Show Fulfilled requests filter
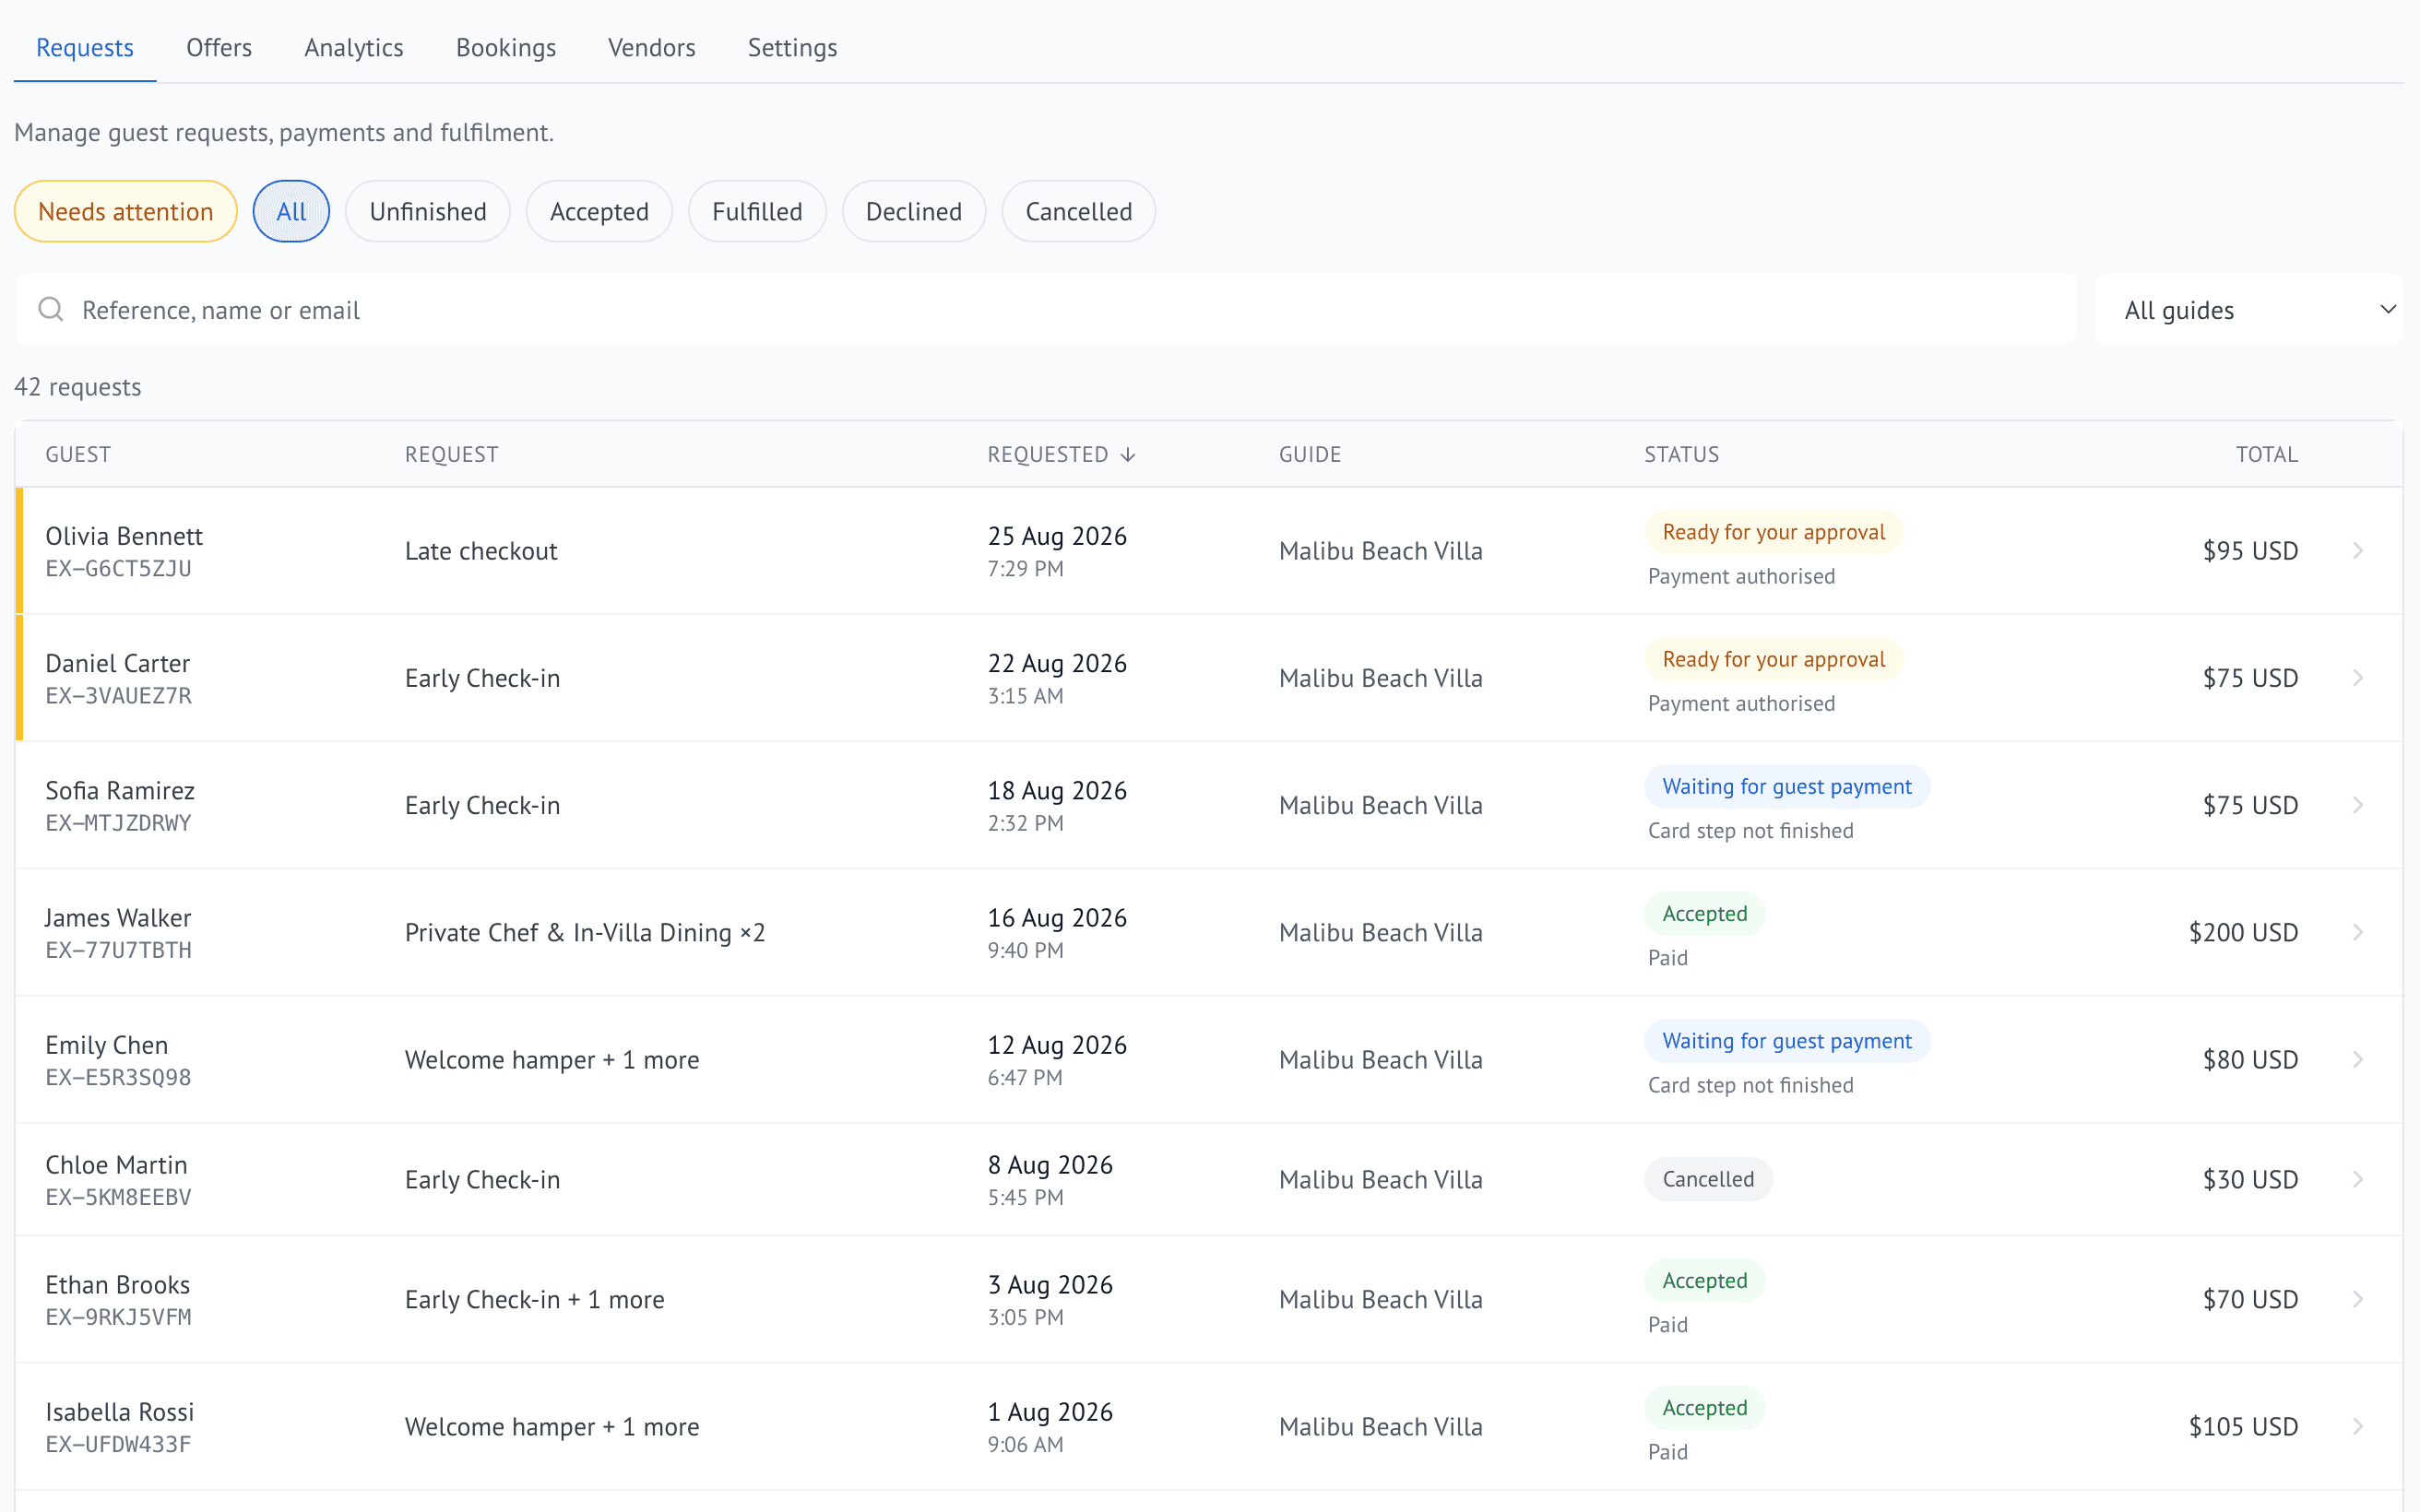Image resolution: width=2420 pixels, height=1512 pixels. coord(757,211)
